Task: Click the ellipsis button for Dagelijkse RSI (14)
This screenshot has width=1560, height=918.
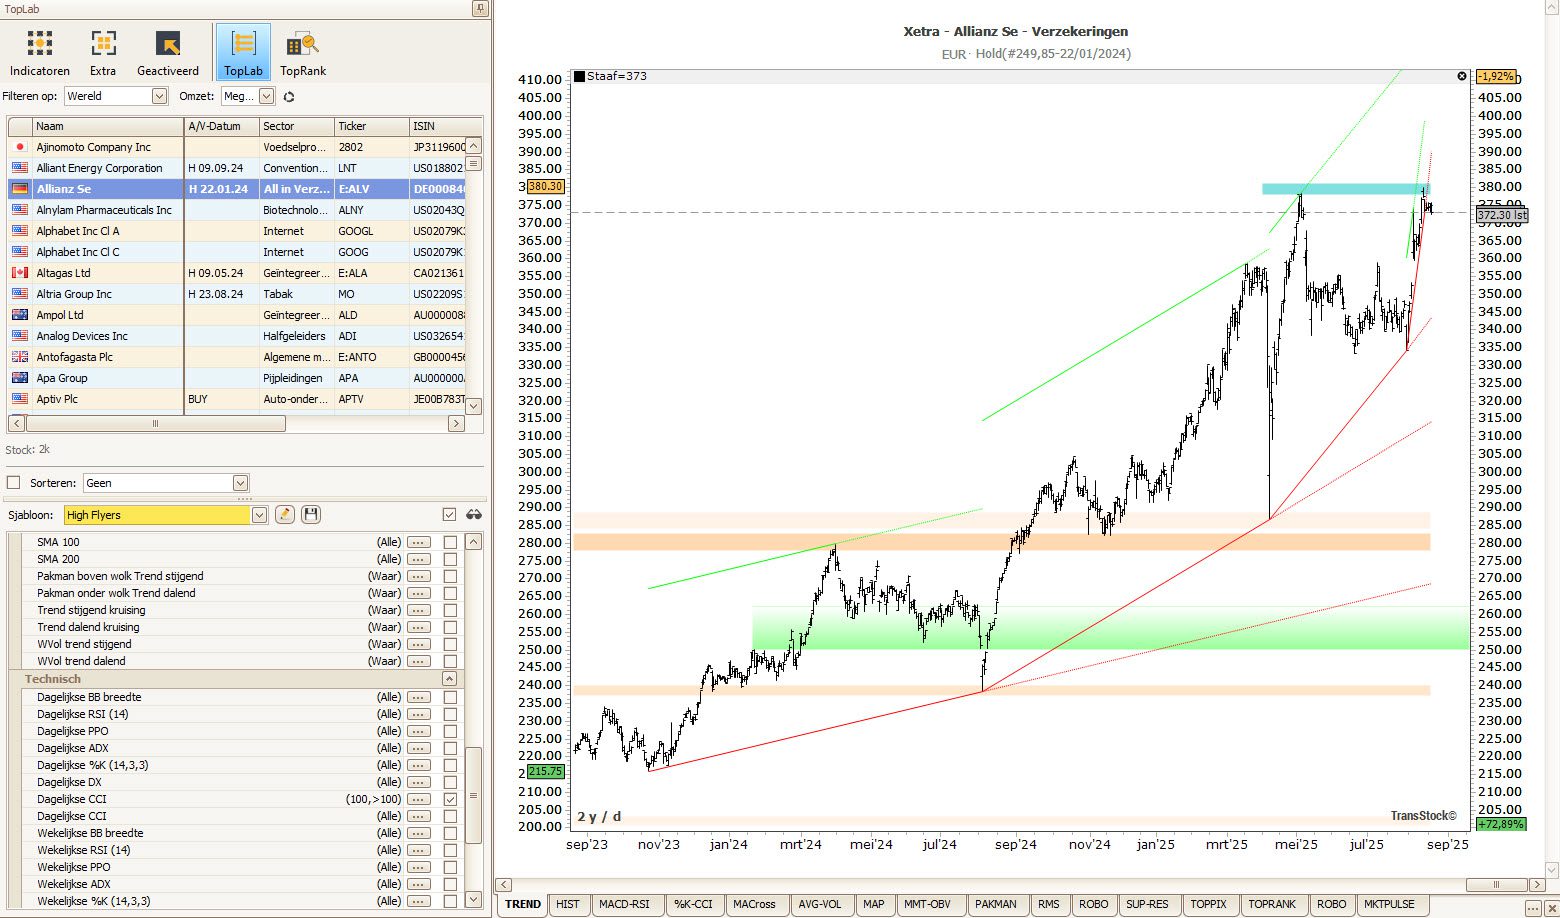Action: point(419,714)
